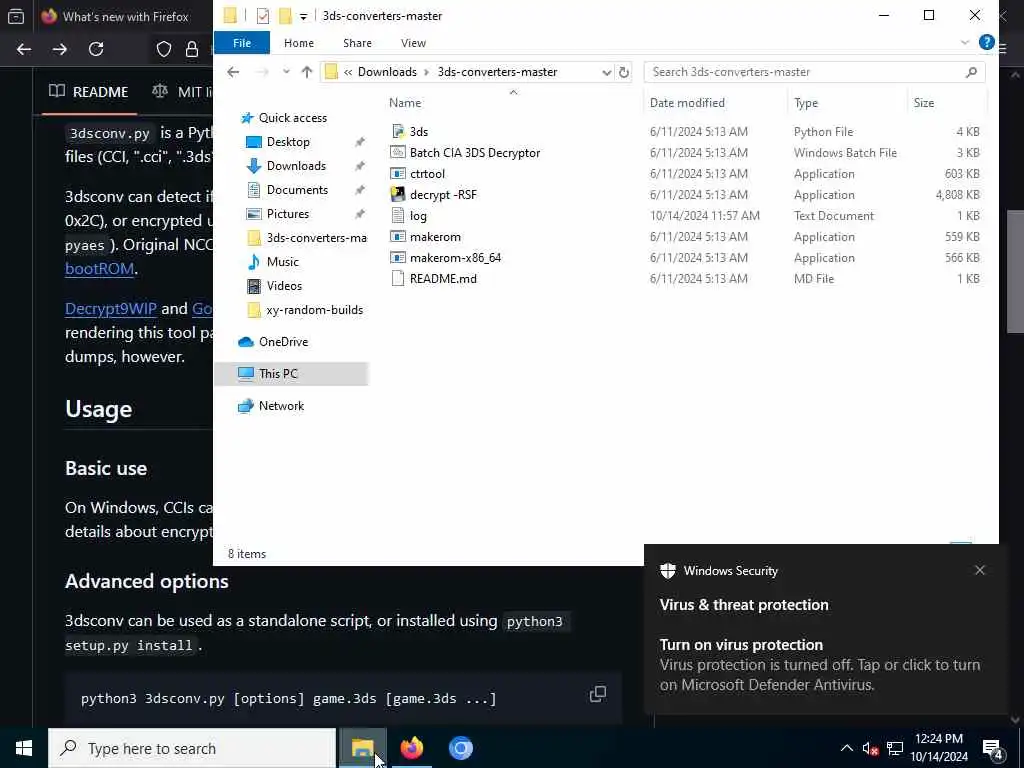This screenshot has height=768, width=1024.
Task: Select the log text document icon
Action: pos(398,215)
